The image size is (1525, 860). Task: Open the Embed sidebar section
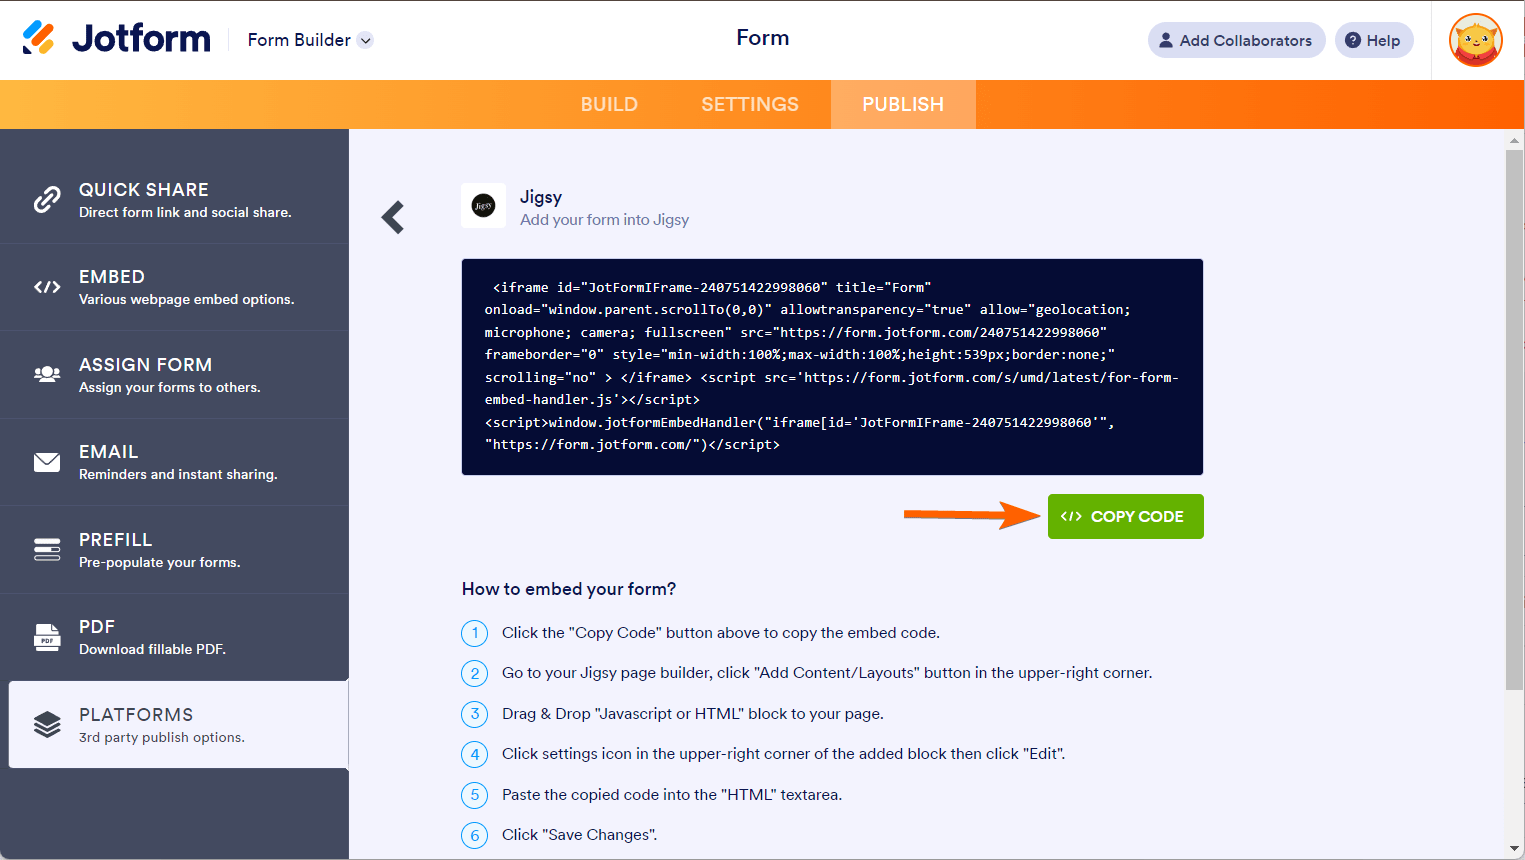(174, 287)
